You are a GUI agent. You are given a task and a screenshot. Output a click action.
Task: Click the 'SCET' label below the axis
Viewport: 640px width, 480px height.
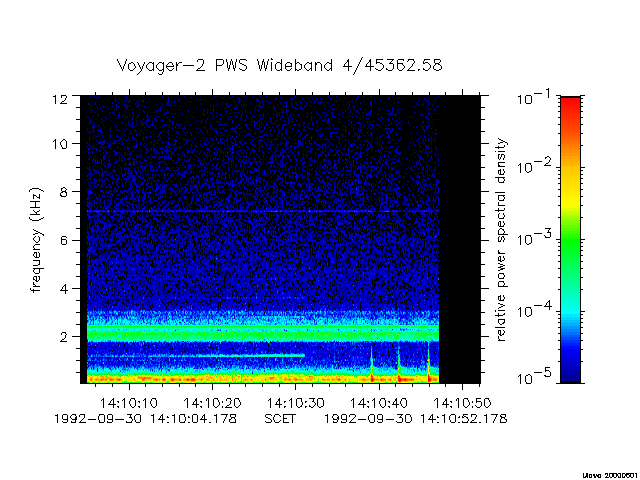coord(280,419)
